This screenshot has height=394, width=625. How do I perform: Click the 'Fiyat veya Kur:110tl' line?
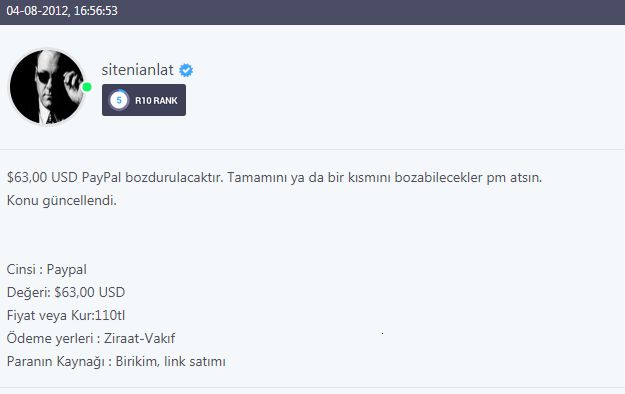click(66, 315)
